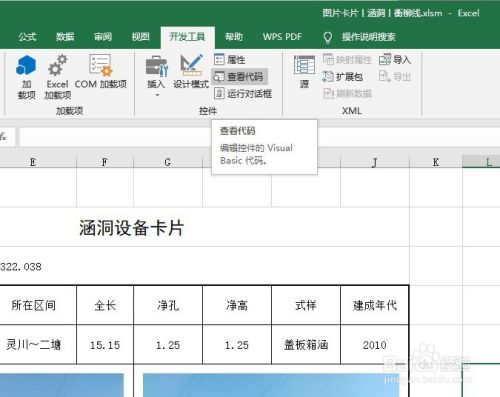Open the 插入 controls toolbox
This screenshot has height=397, width=500.
click(x=156, y=77)
